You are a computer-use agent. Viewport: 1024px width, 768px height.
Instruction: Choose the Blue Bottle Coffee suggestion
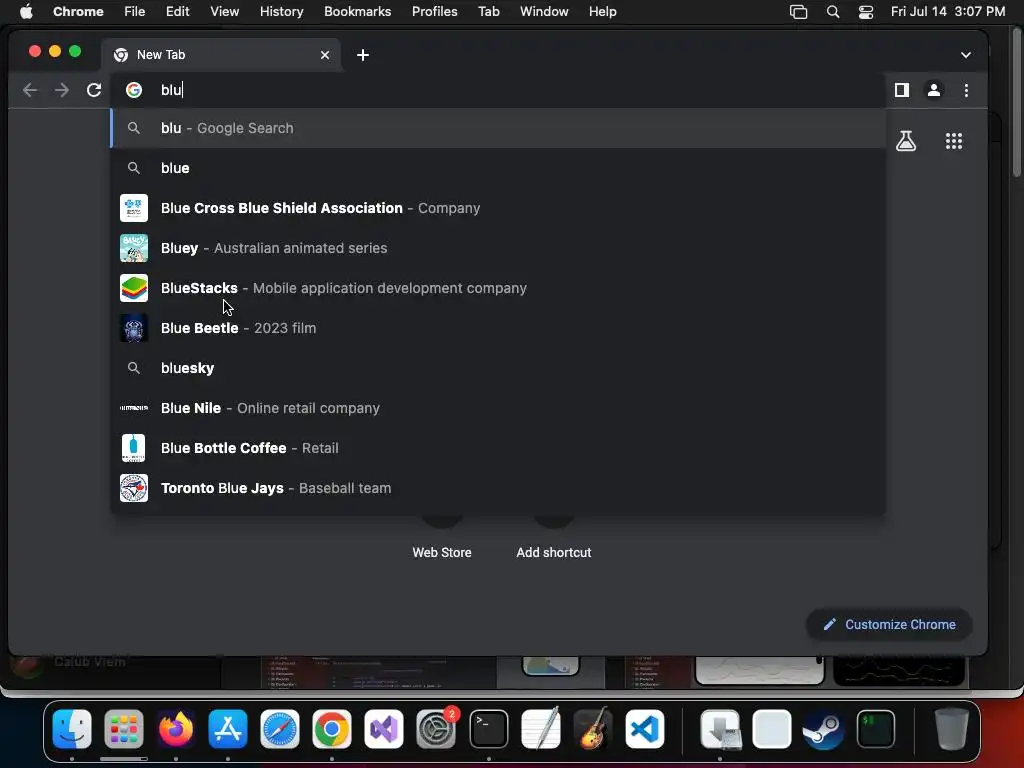coord(498,448)
